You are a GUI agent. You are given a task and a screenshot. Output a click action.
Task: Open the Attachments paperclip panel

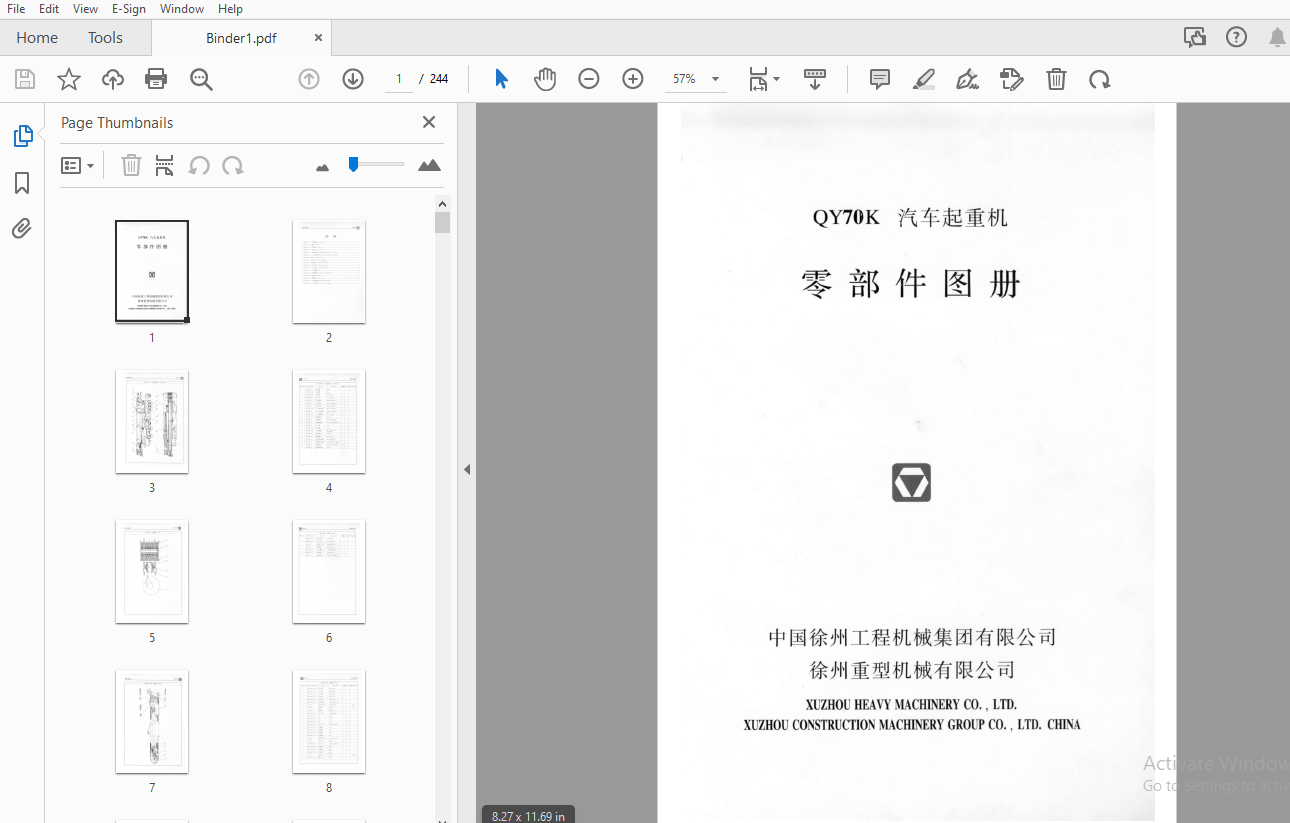point(22,229)
